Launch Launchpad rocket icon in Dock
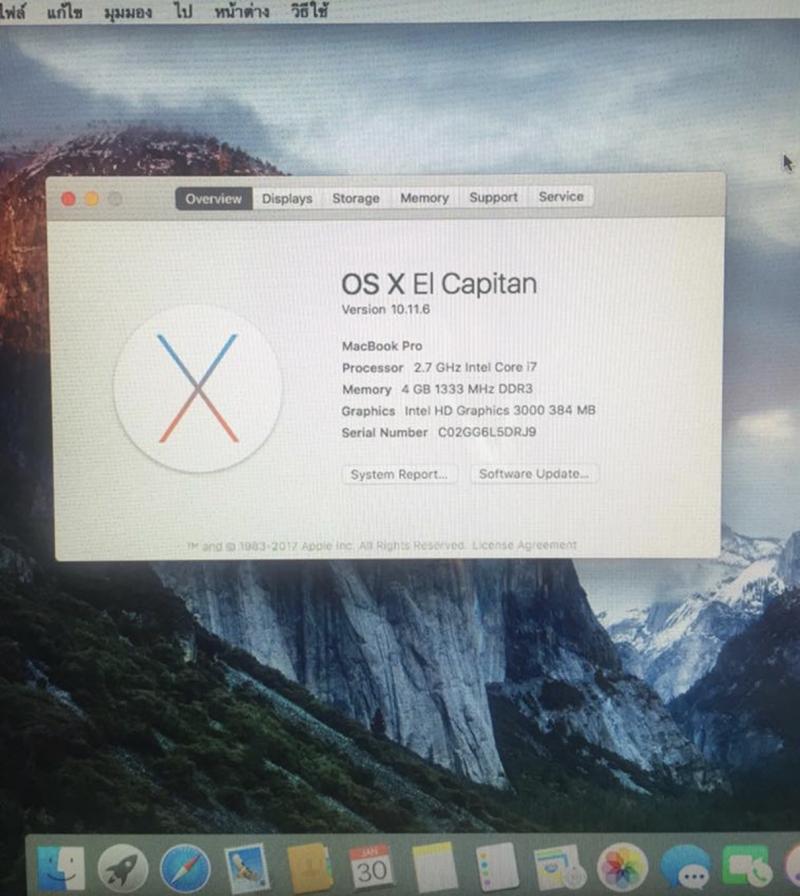Image resolution: width=800 pixels, height=896 pixels. [x=122, y=869]
